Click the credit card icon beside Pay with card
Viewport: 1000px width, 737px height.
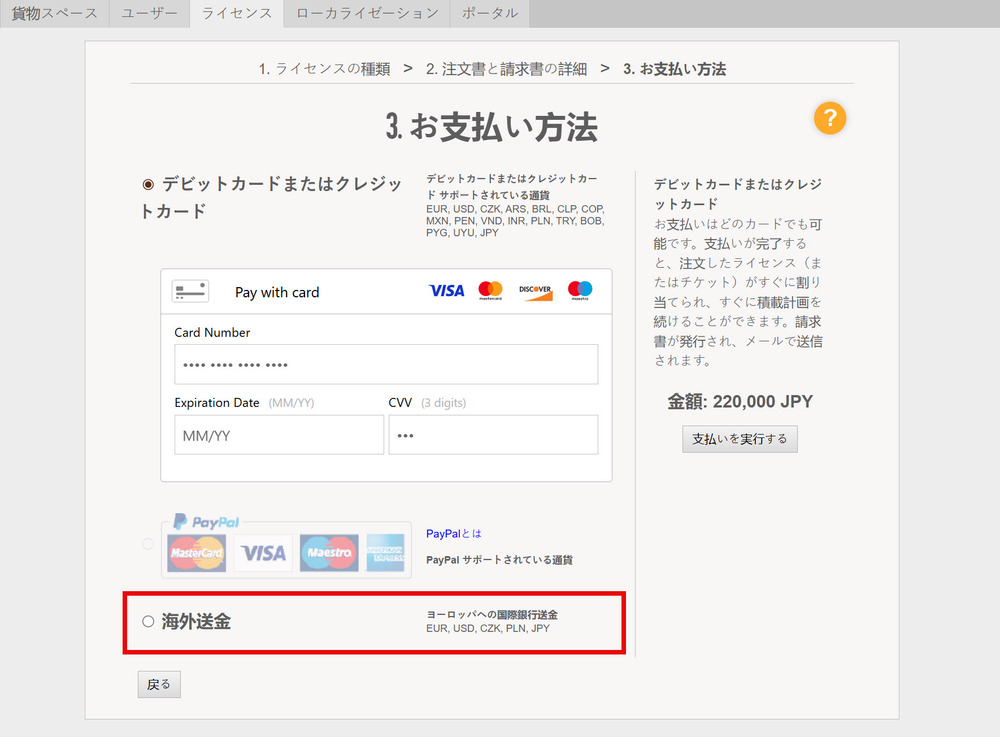[x=190, y=291]
